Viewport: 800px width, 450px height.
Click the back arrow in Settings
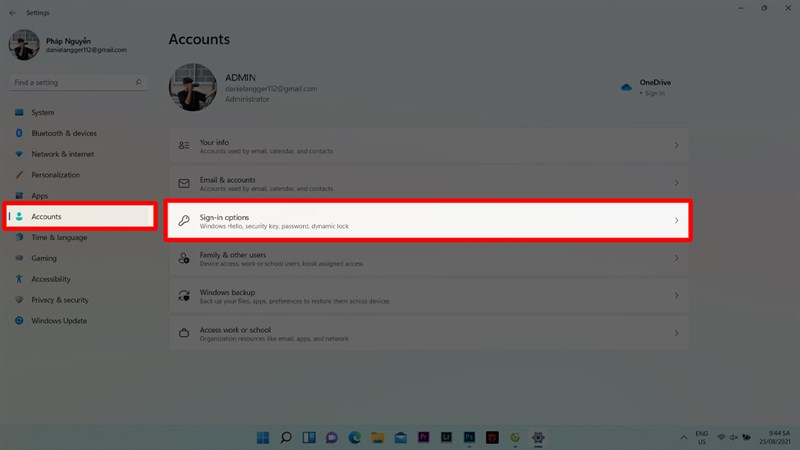[12, 13]
